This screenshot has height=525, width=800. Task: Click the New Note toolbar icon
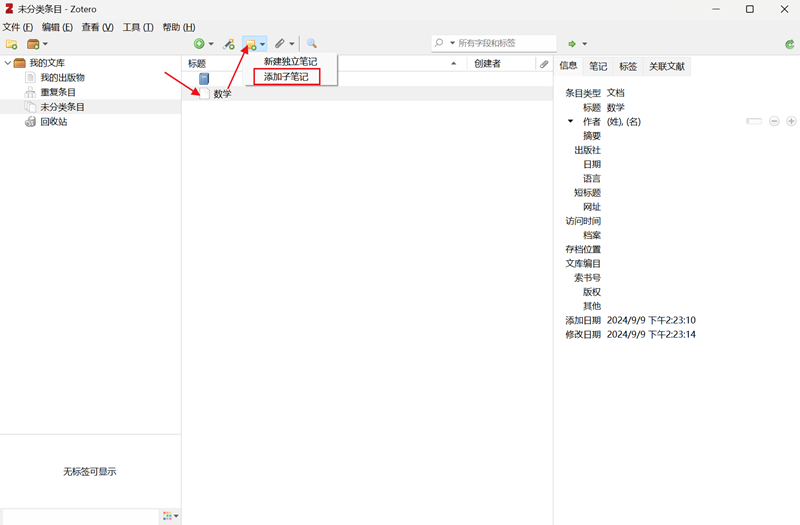pyautogui.click(x=251, y=44)
